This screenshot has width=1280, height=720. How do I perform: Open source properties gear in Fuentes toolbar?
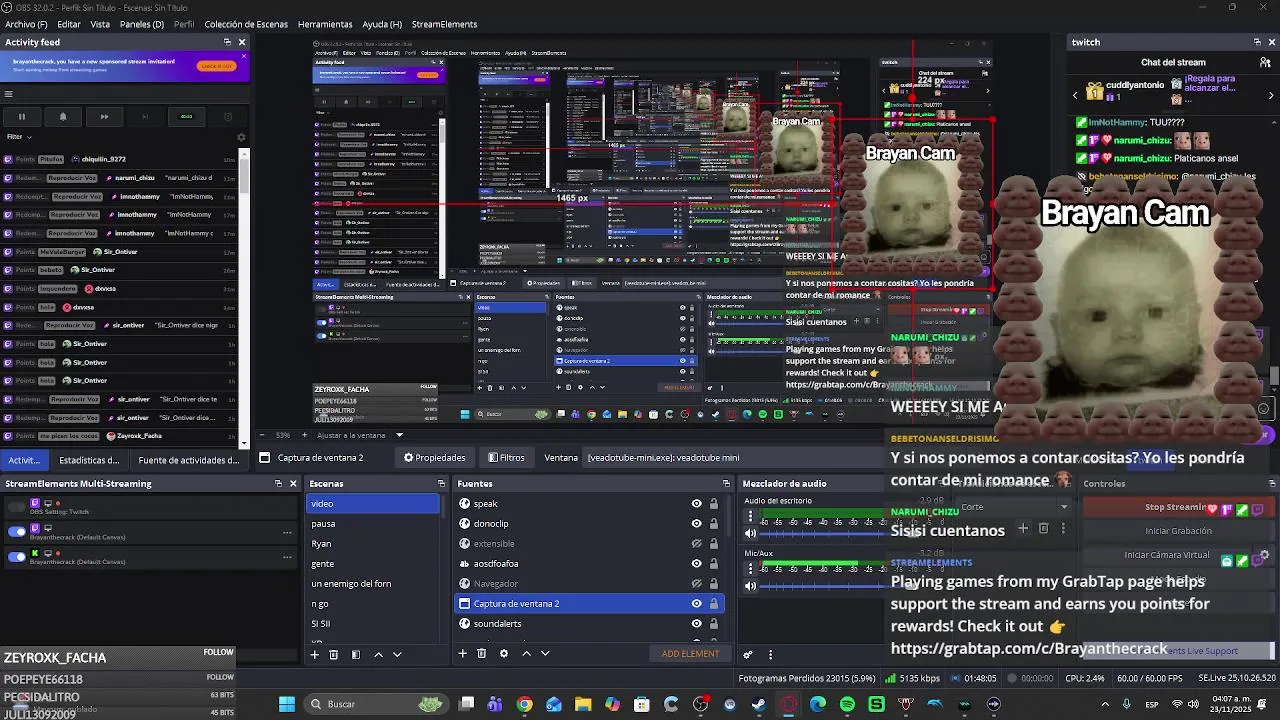point(503,653)
